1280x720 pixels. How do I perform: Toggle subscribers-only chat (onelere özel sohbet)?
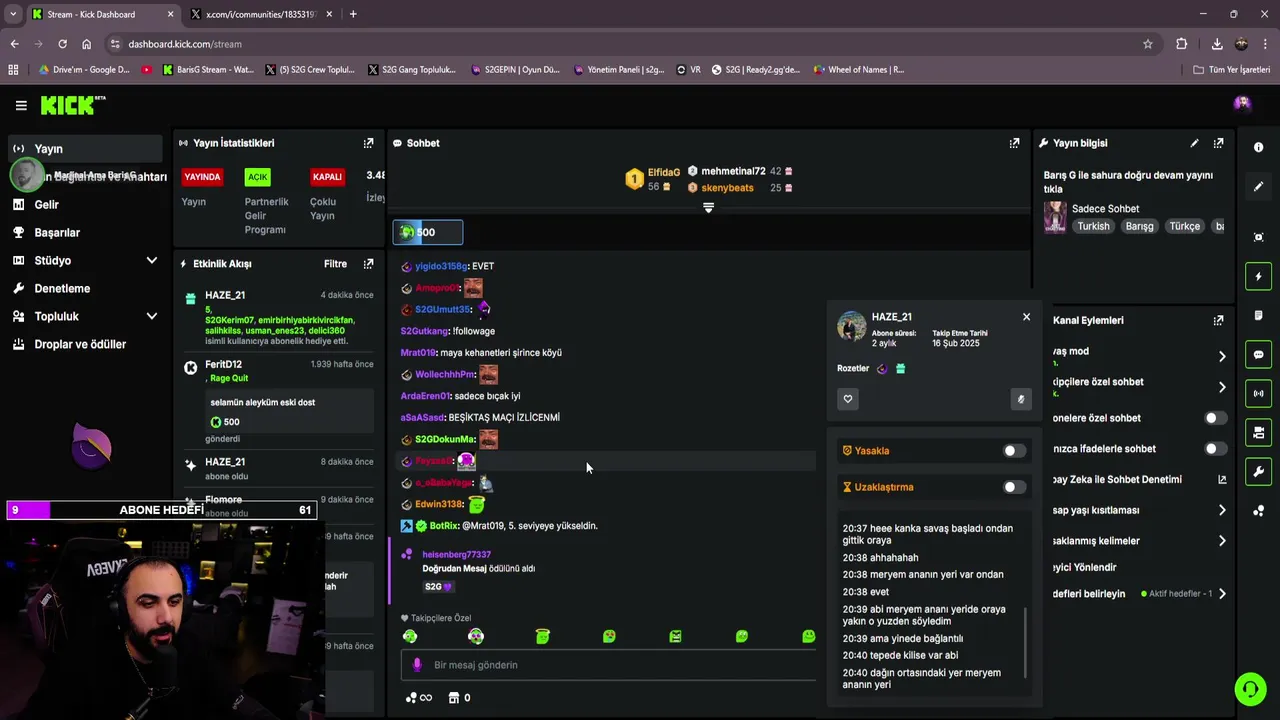pyautogui.click(x=1214, y=418)
